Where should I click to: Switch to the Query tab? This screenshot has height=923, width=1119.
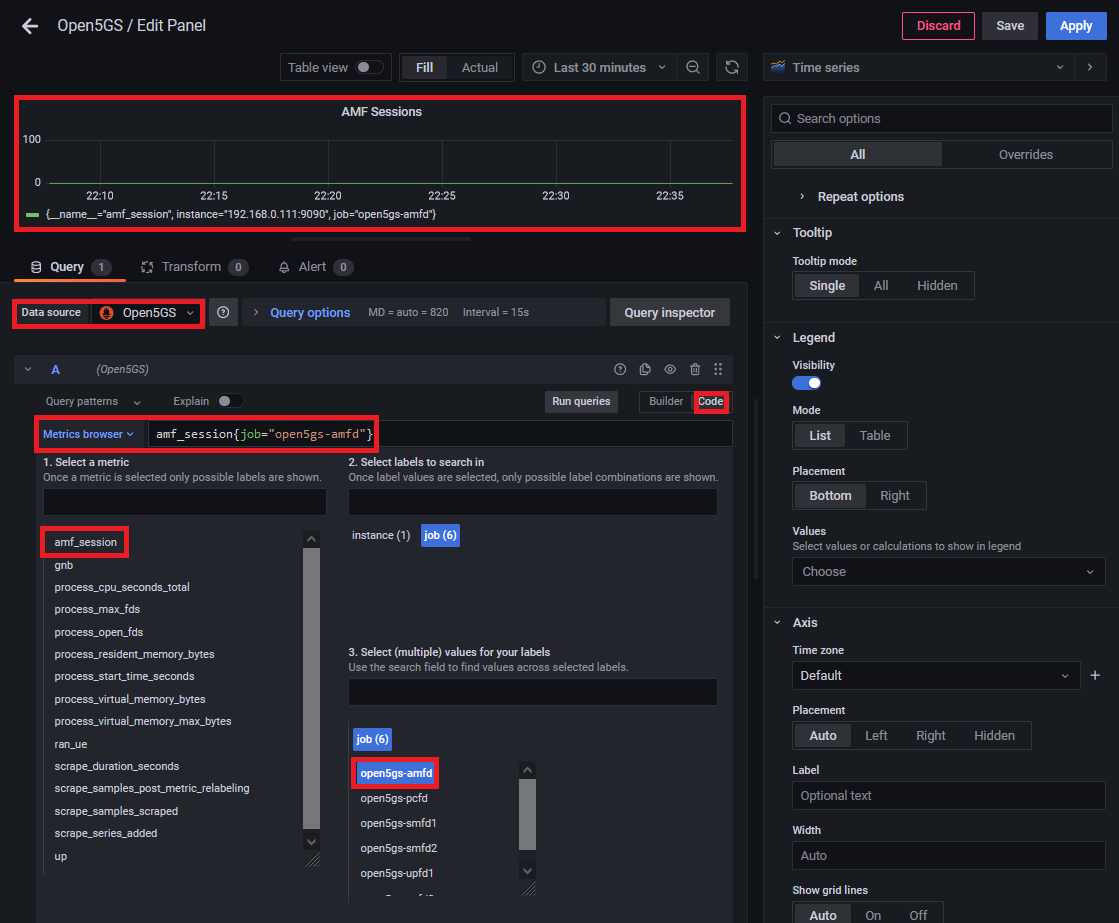(x=70, y=267)
